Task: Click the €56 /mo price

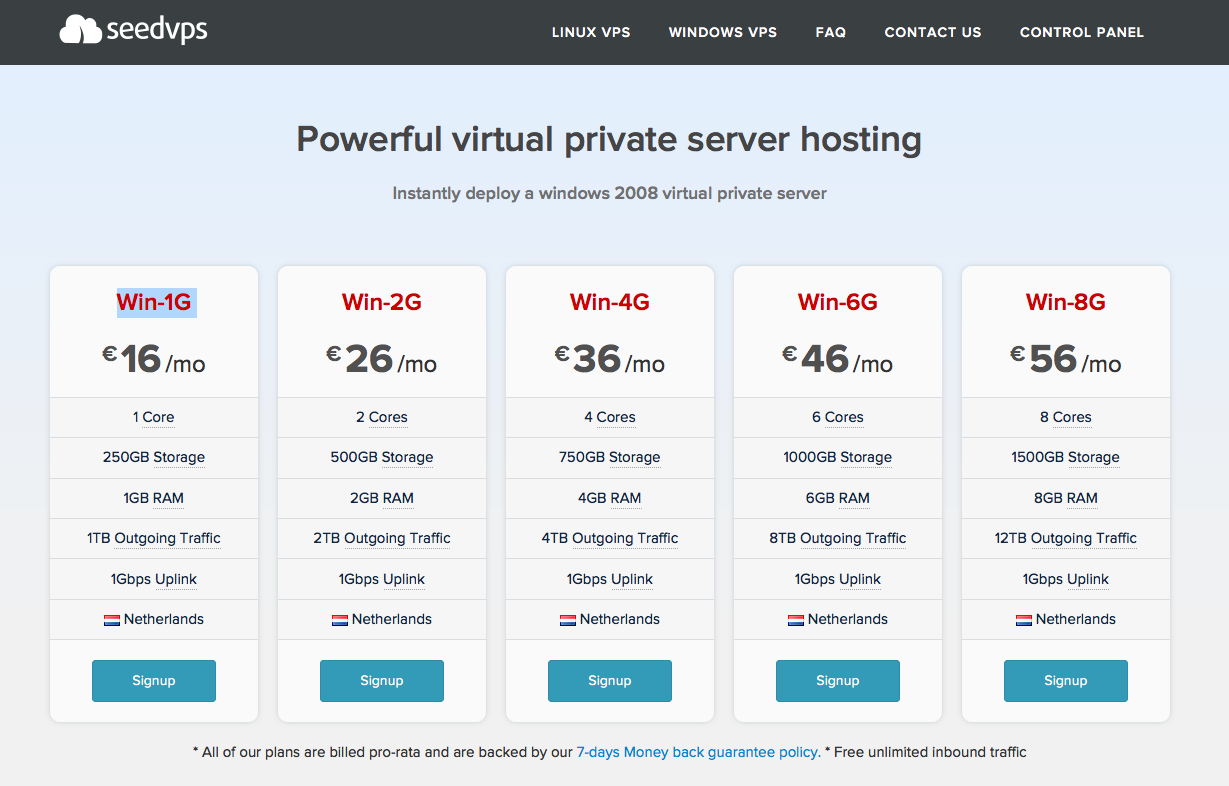Action: [1066, 359]
